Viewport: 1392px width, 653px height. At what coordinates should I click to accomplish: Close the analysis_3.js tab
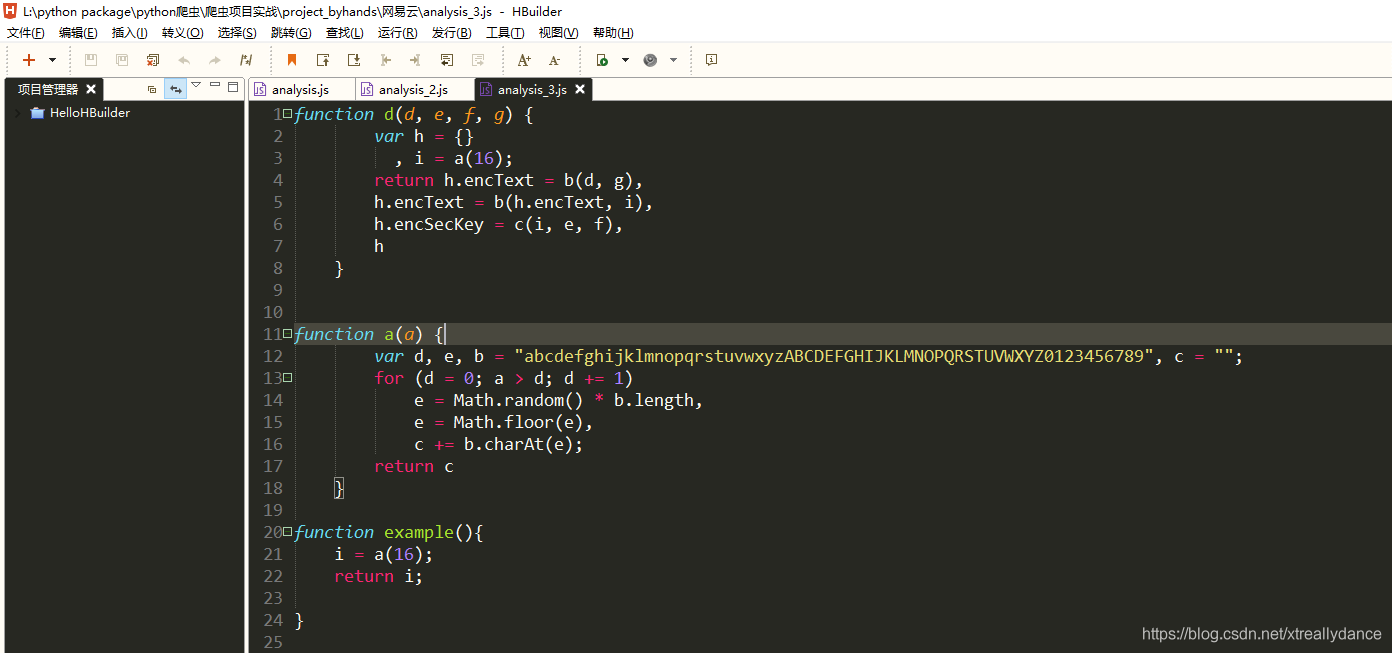tap(580, 90)
